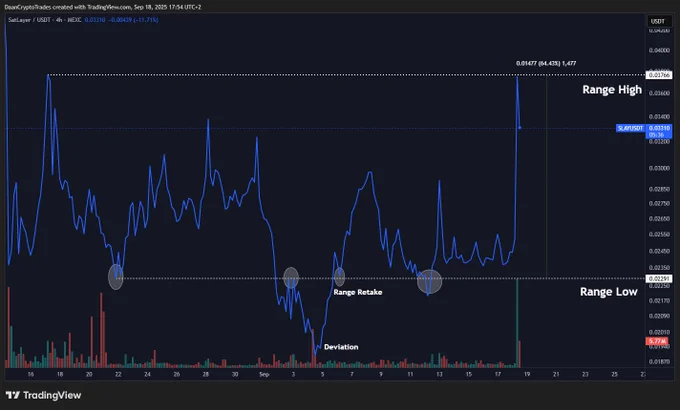The width and height of the screenshot is (680, 410).
Task: Click the 0.03766 range high price label
Action: tap(659, 75)
